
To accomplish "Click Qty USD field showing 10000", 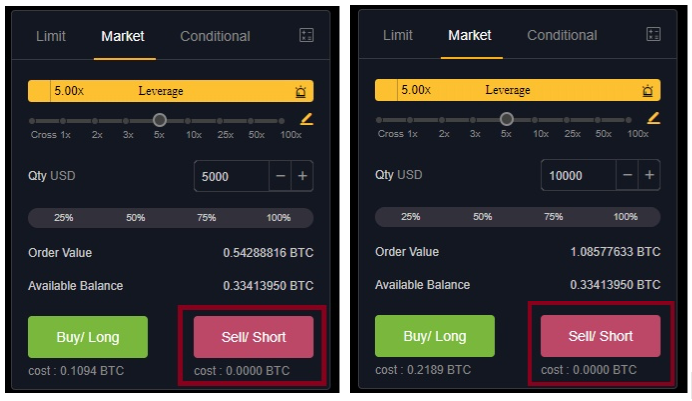I will (x=579, y=175).
